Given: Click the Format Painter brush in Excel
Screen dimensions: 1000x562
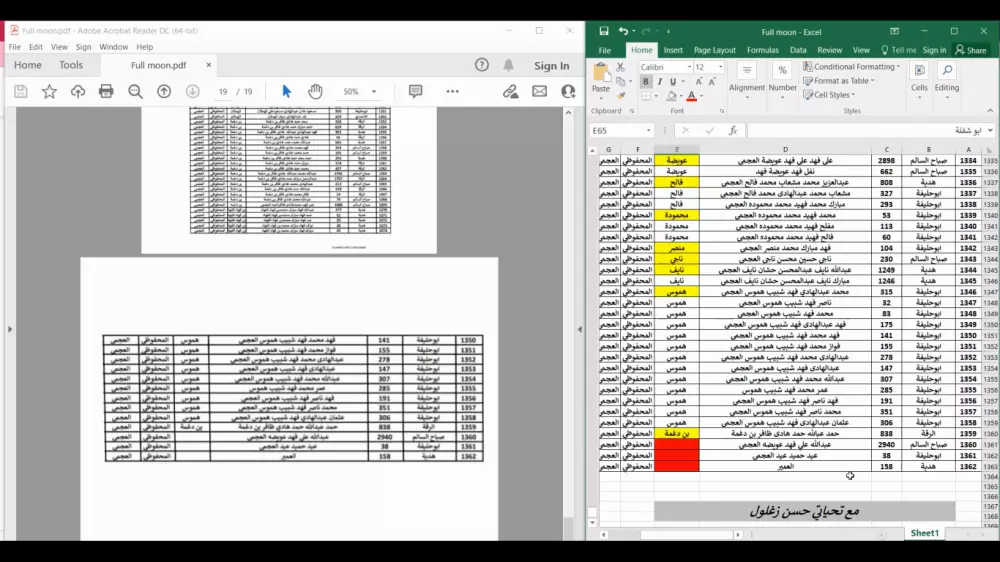Looking at the screenshot, I should click(620, 95).
